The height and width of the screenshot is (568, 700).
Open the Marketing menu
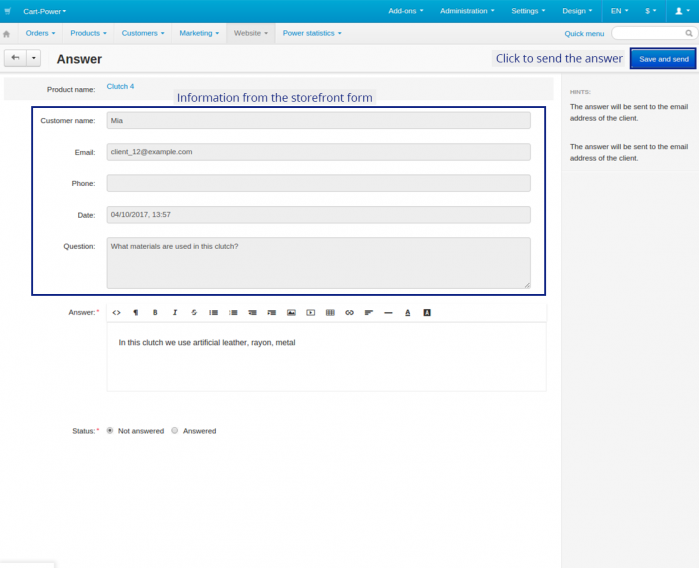[x=199, y=33]
